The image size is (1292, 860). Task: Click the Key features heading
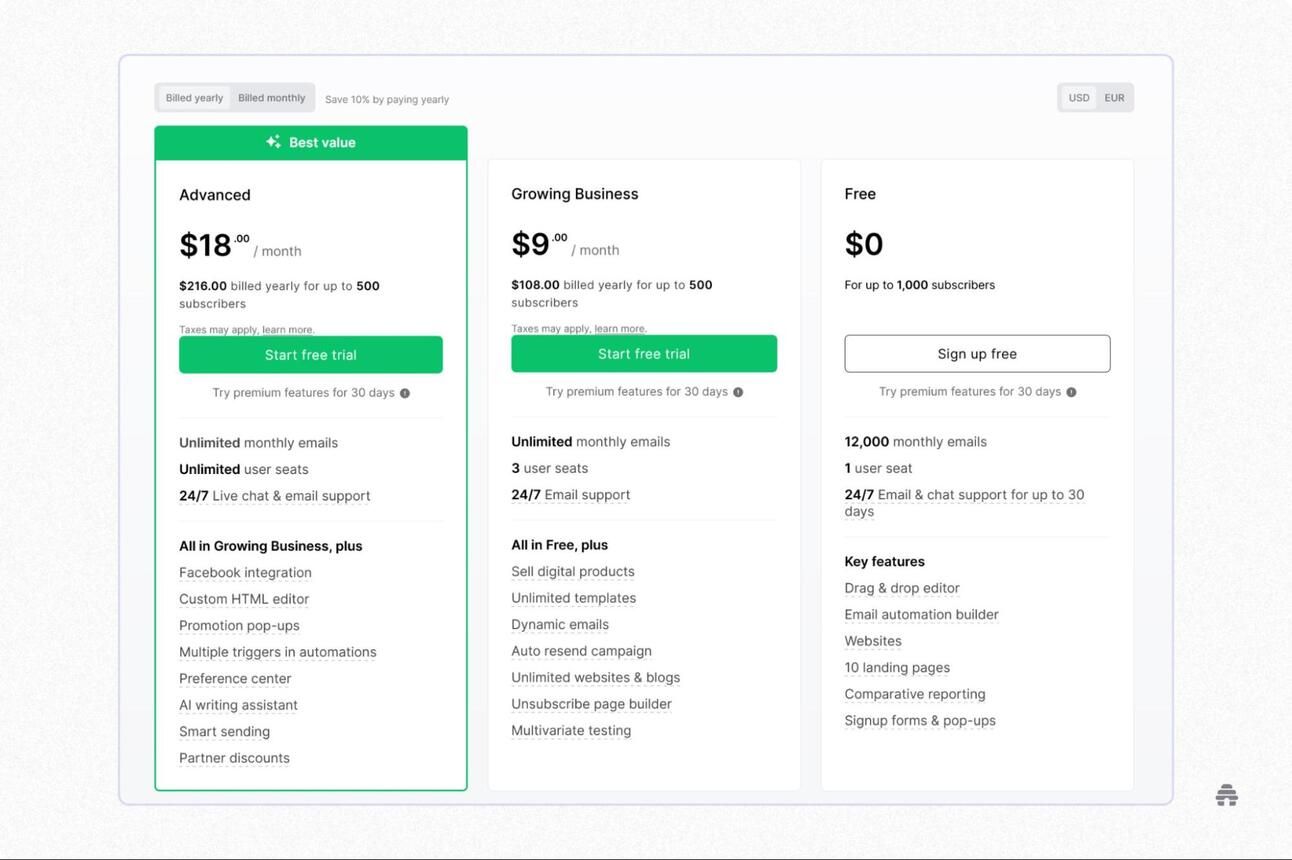[885, 562]
